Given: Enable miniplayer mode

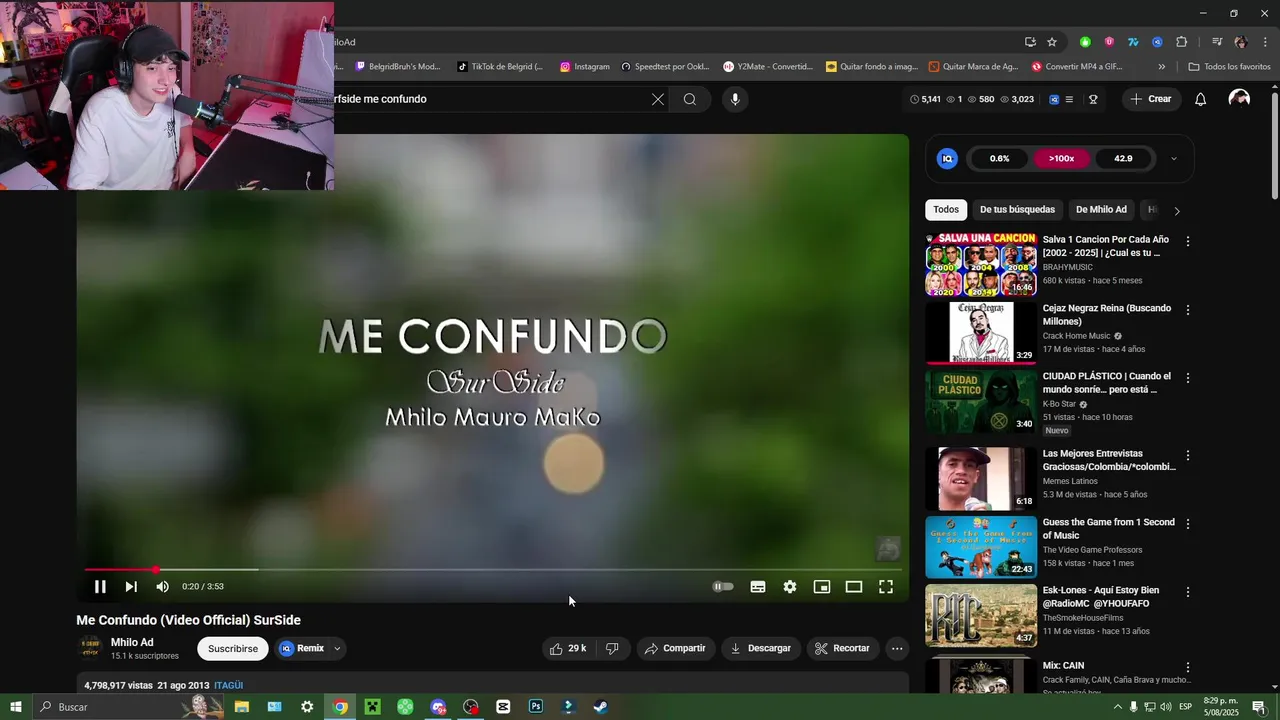Looking at the screenshot, I should pyautogui.click(x=822, y=587).
